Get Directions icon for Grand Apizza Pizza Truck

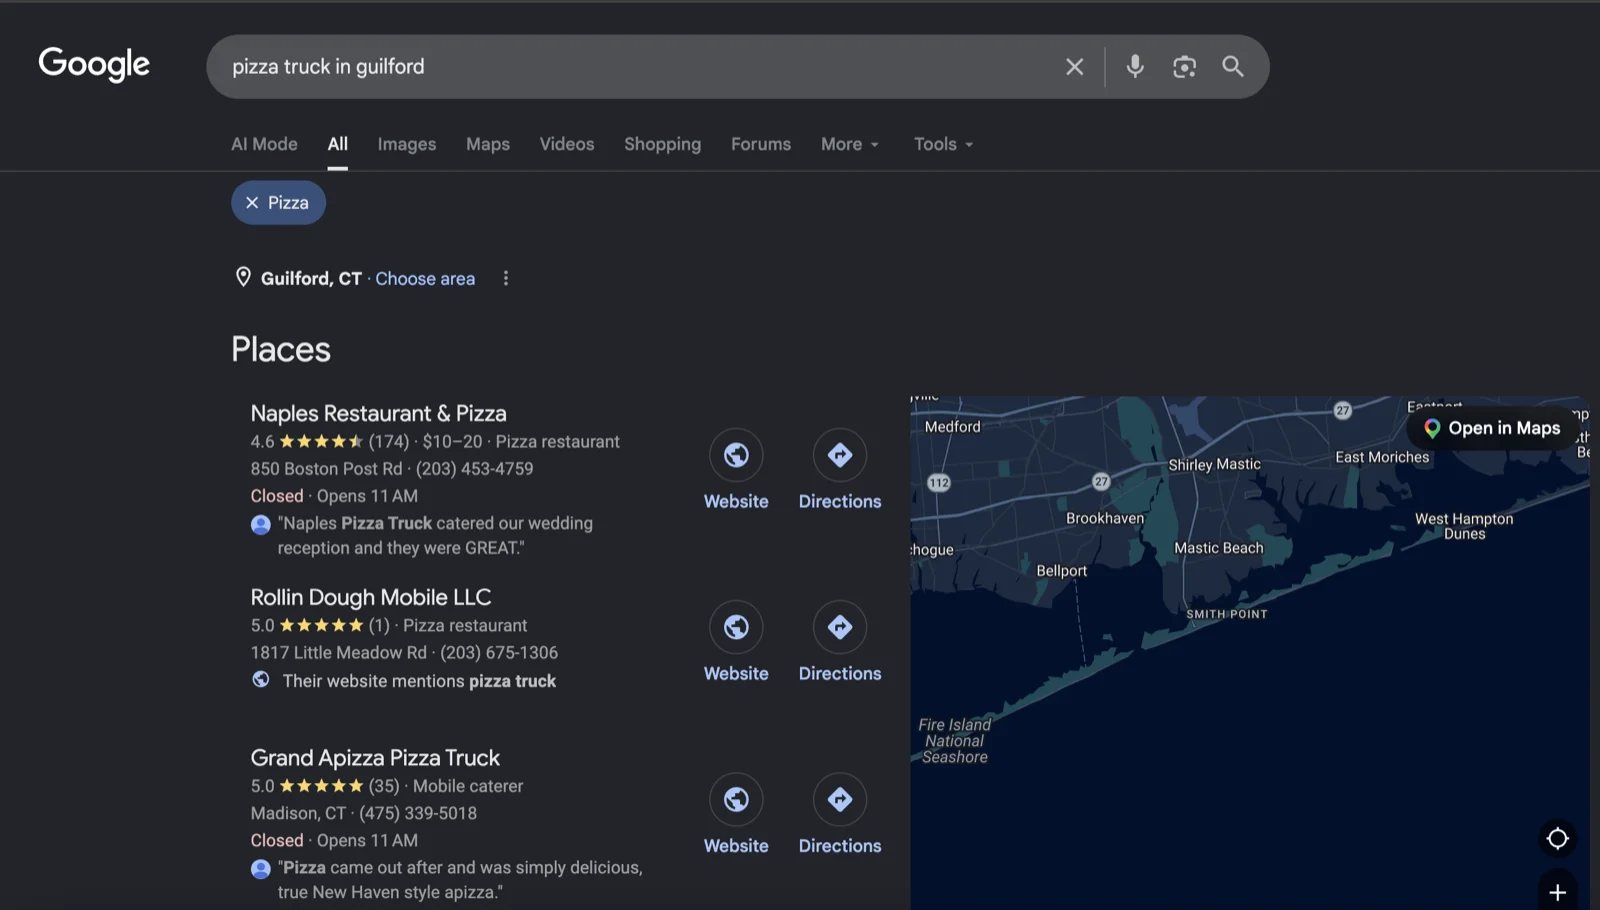840,799
